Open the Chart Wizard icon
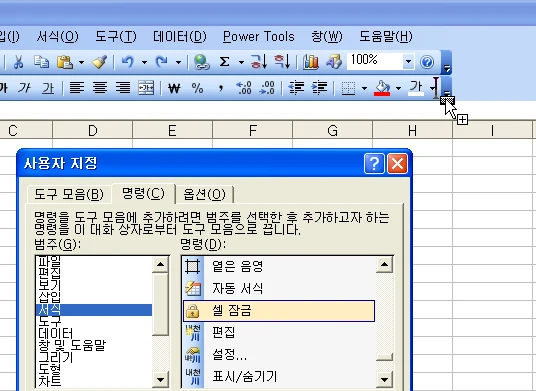Screen dimensions: 536x391 (311, 62)
